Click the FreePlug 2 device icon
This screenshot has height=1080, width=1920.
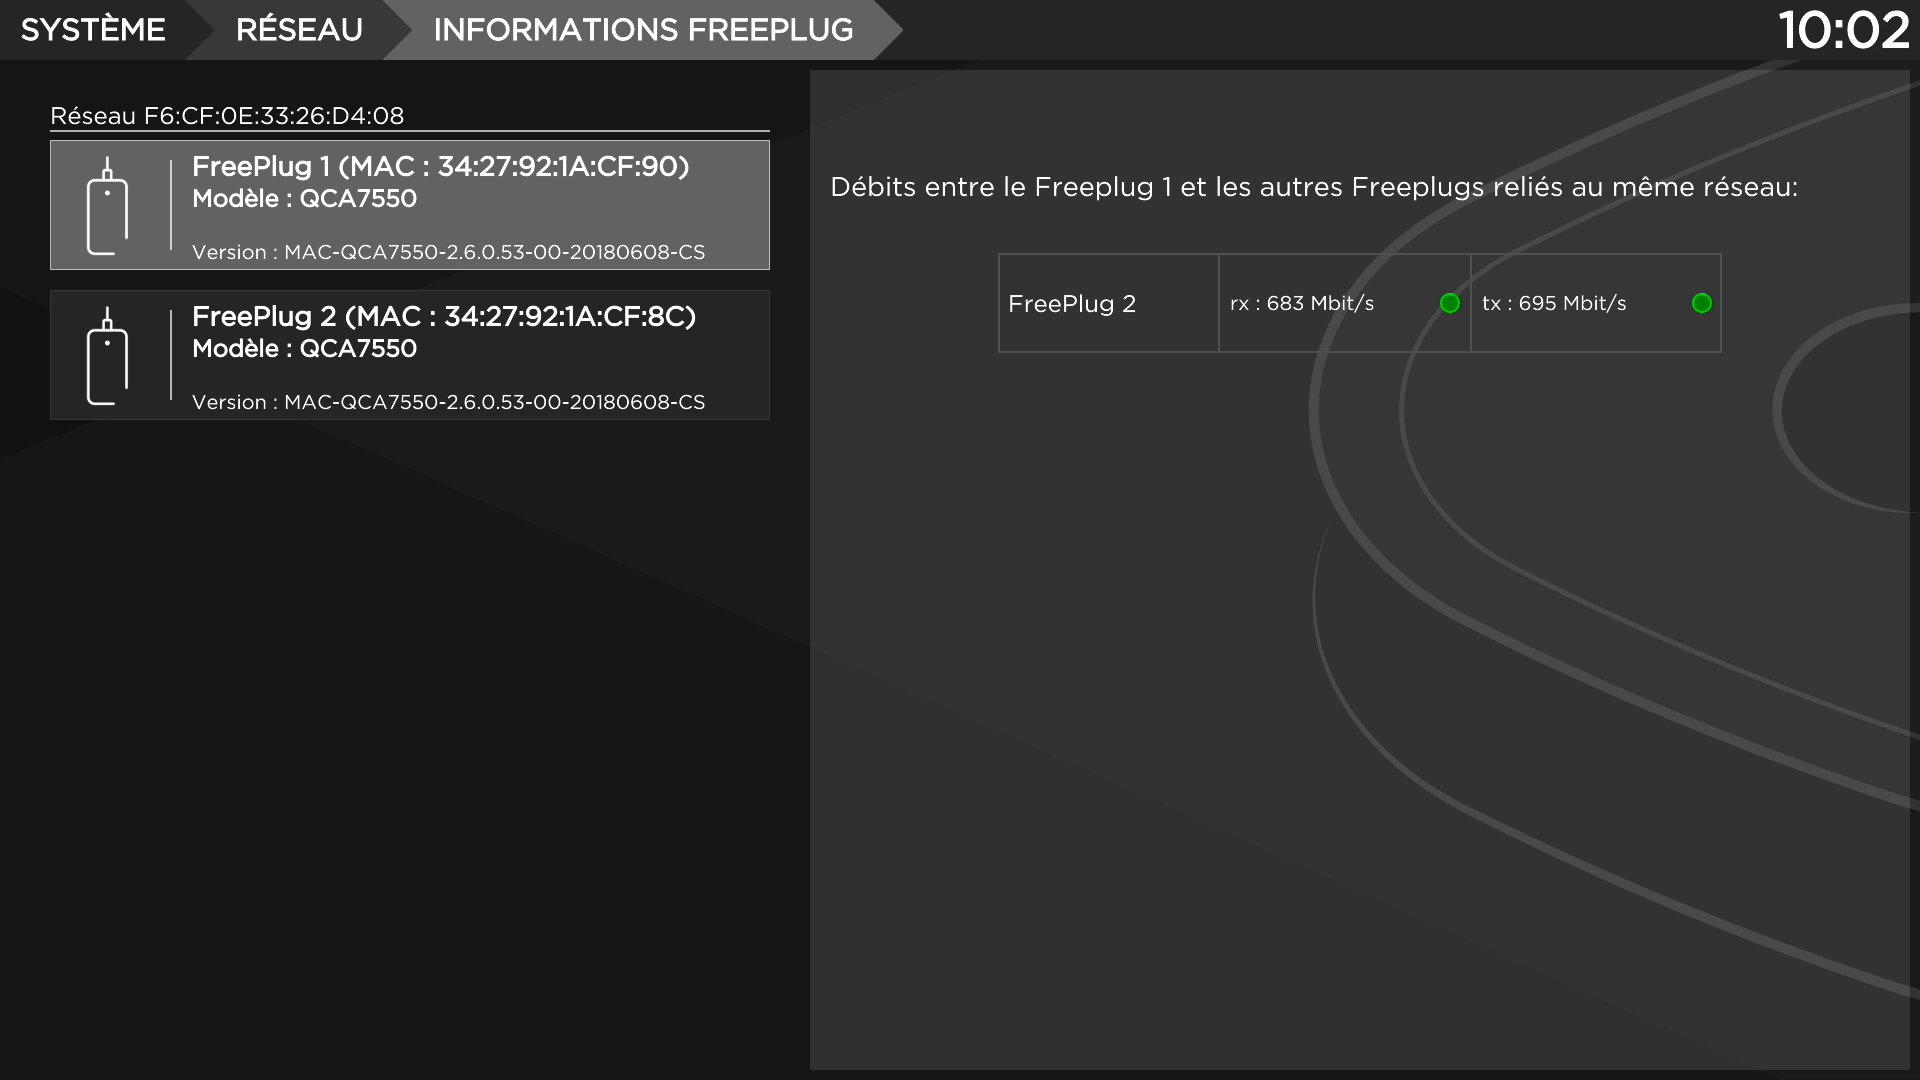coord(107,356)
